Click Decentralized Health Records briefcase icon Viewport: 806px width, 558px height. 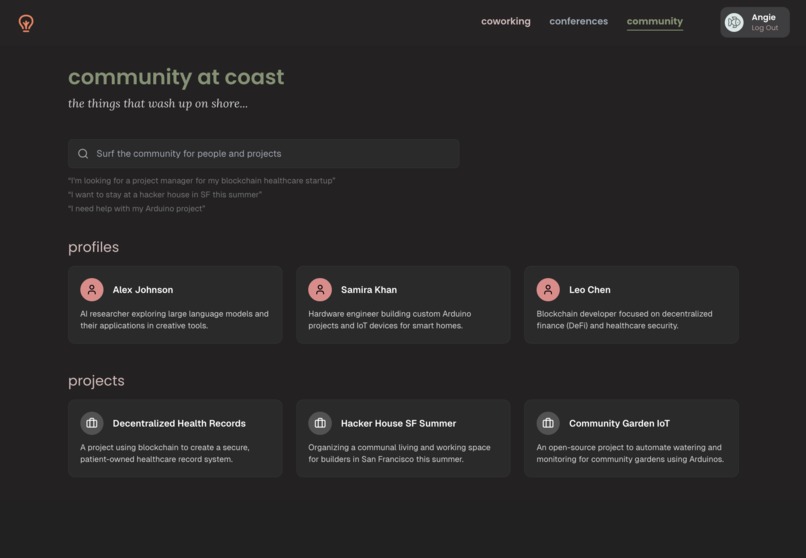pos(91,423)
